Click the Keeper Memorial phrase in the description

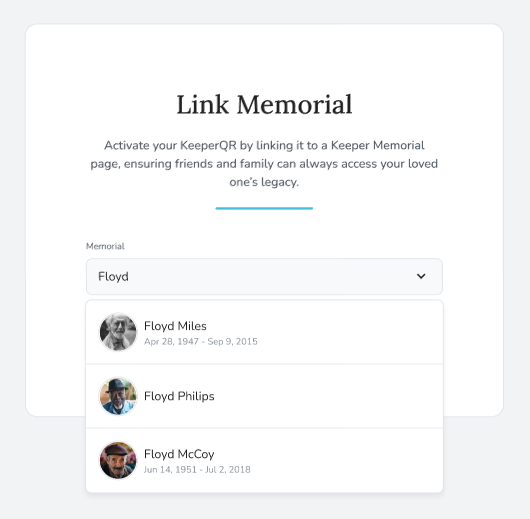click(377, 145)
